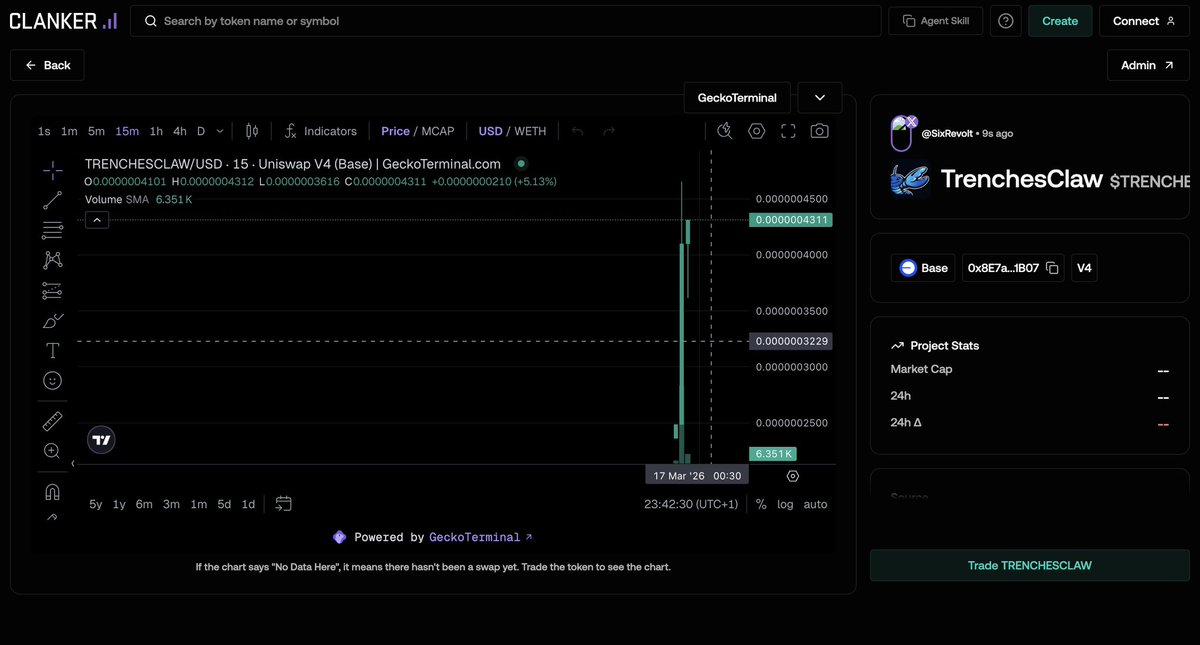Click the TradingView logo badge
This screenshot has height=645, width=1200.
click(x=101, y=439)
